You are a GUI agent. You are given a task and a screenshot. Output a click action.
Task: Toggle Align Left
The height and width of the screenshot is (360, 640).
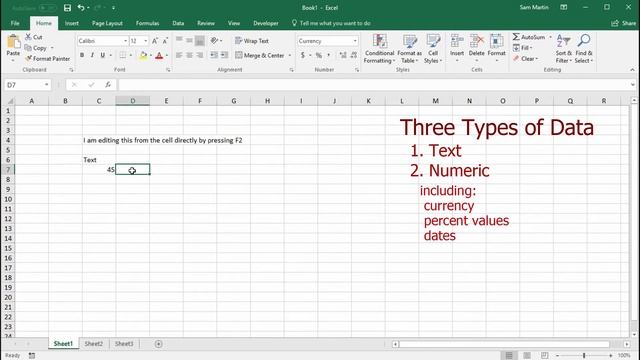point(179,55)
